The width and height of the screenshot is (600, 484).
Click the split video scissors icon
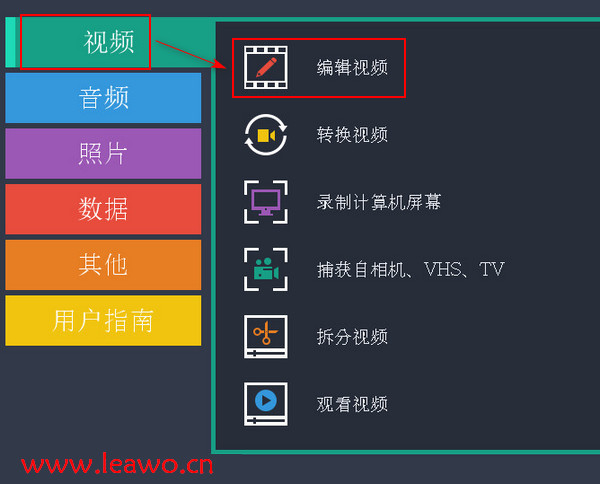click(x=266, y=337)
